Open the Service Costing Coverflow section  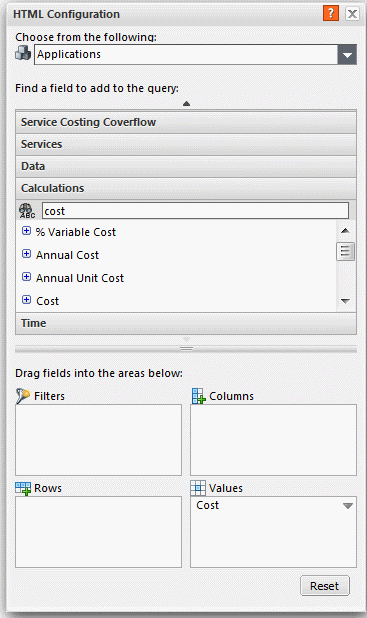[186, 122]
